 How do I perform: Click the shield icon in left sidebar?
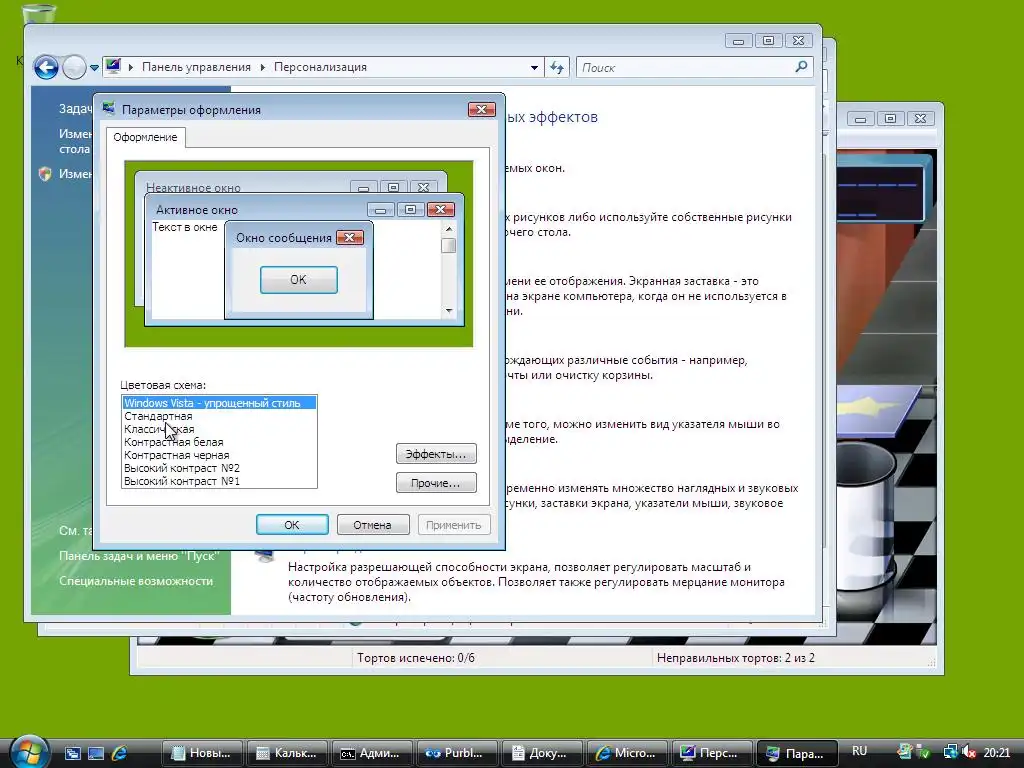click(44, 174)
